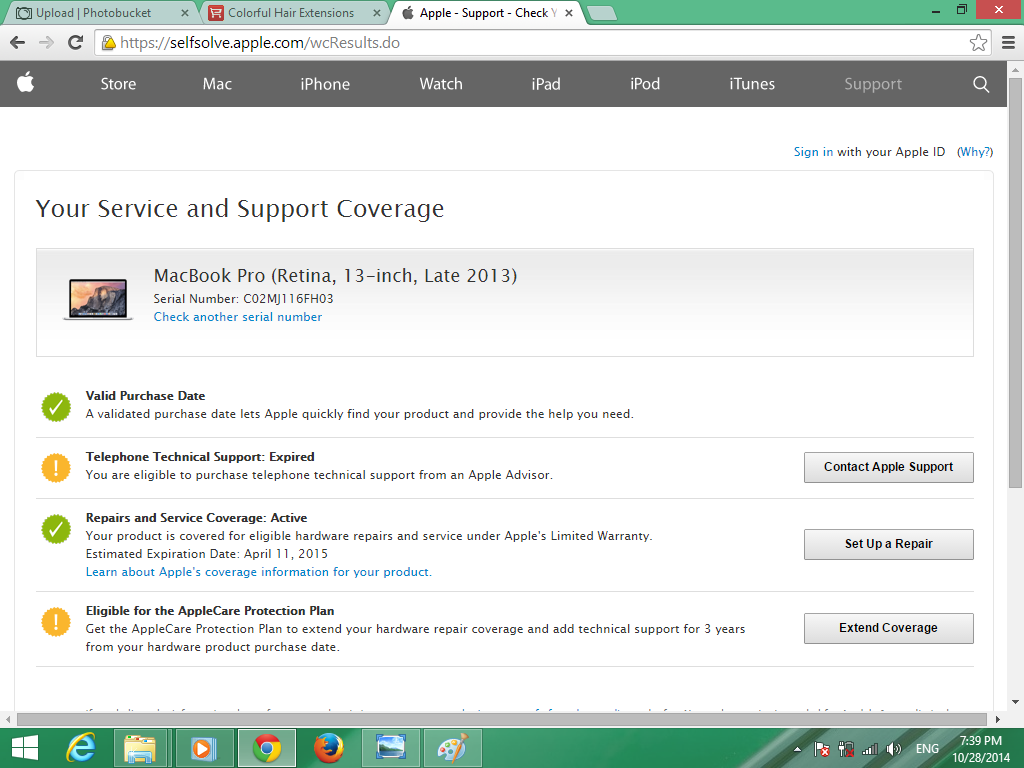Open Internet Explorer from the taskbar
Screen dimensions: 1024x768
(x=81, y=748)
